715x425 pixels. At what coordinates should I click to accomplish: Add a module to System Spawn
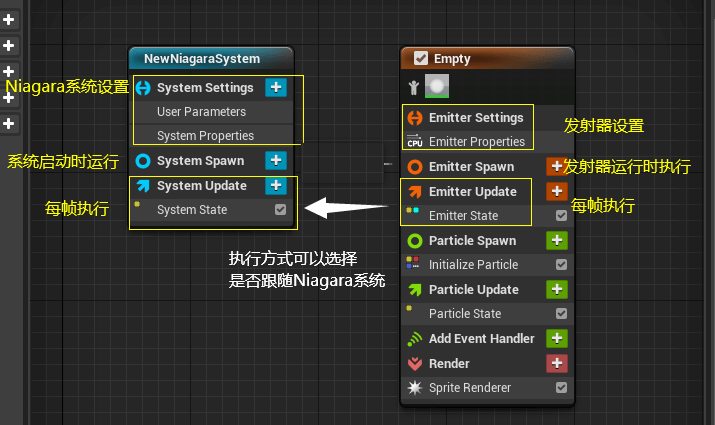coord(276,161)
